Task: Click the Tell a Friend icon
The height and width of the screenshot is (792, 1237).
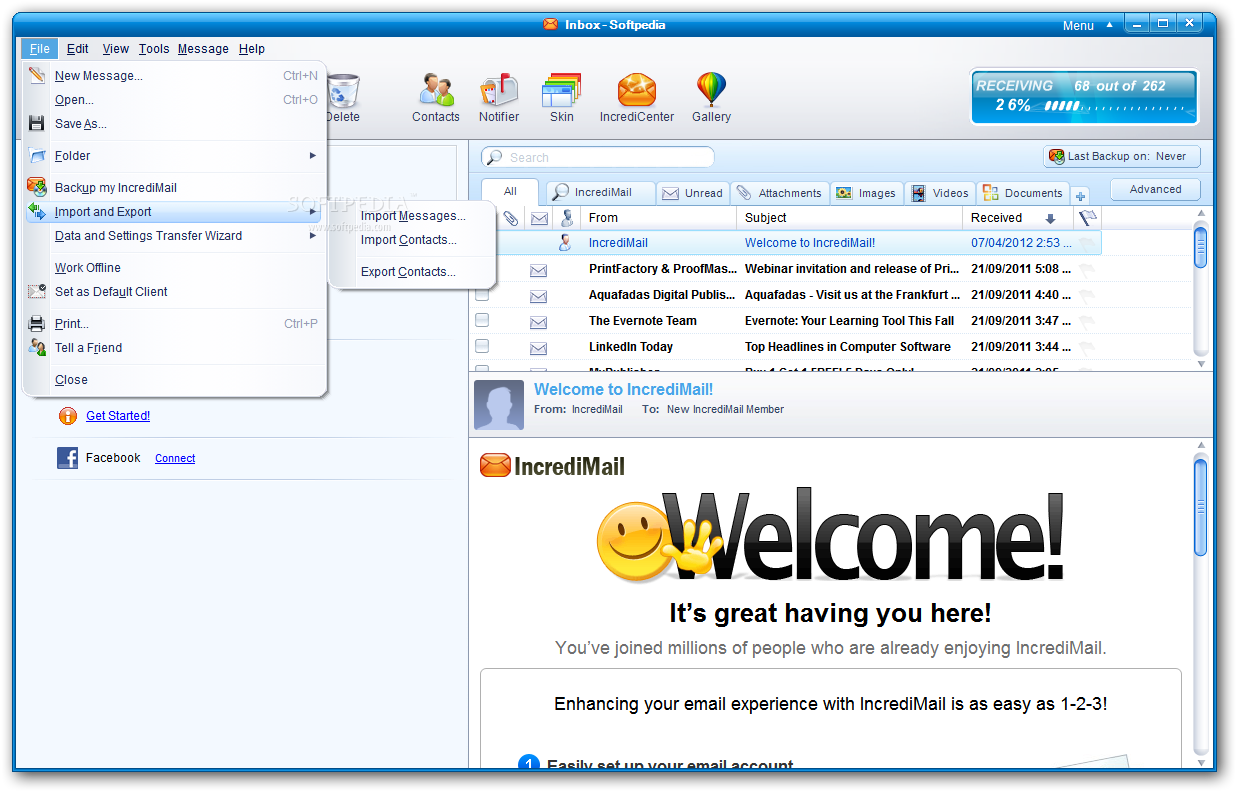Action: click(37, 347)
